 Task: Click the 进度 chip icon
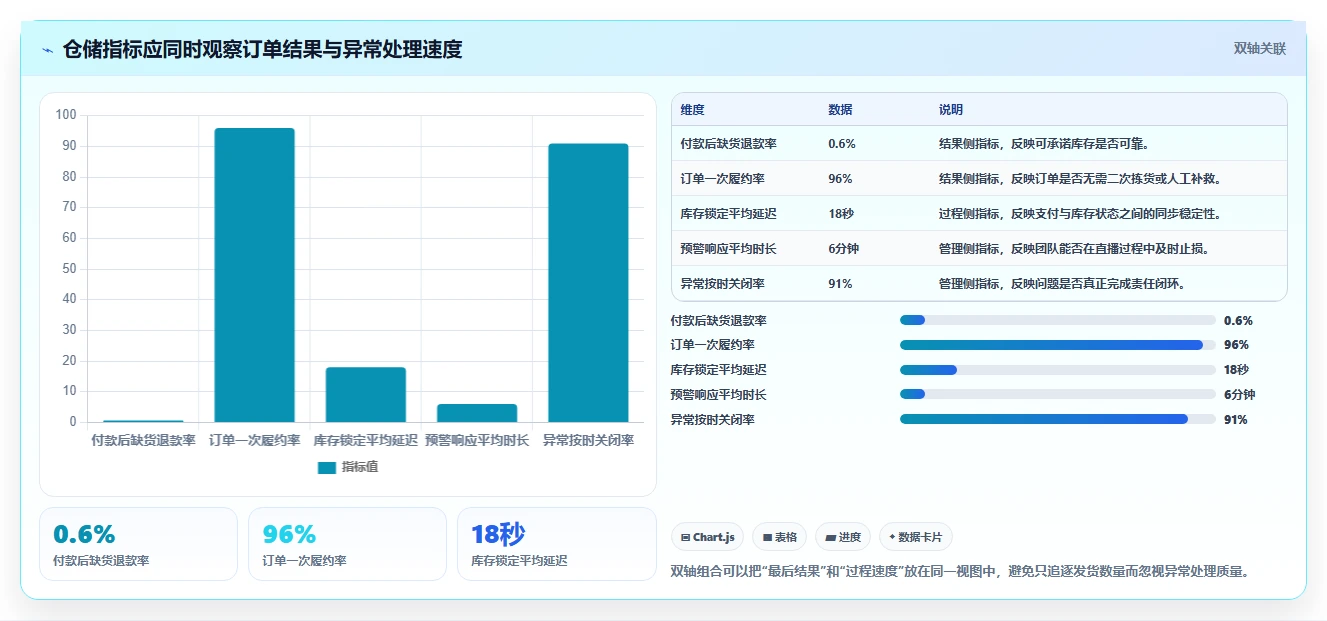coord(830,537)
